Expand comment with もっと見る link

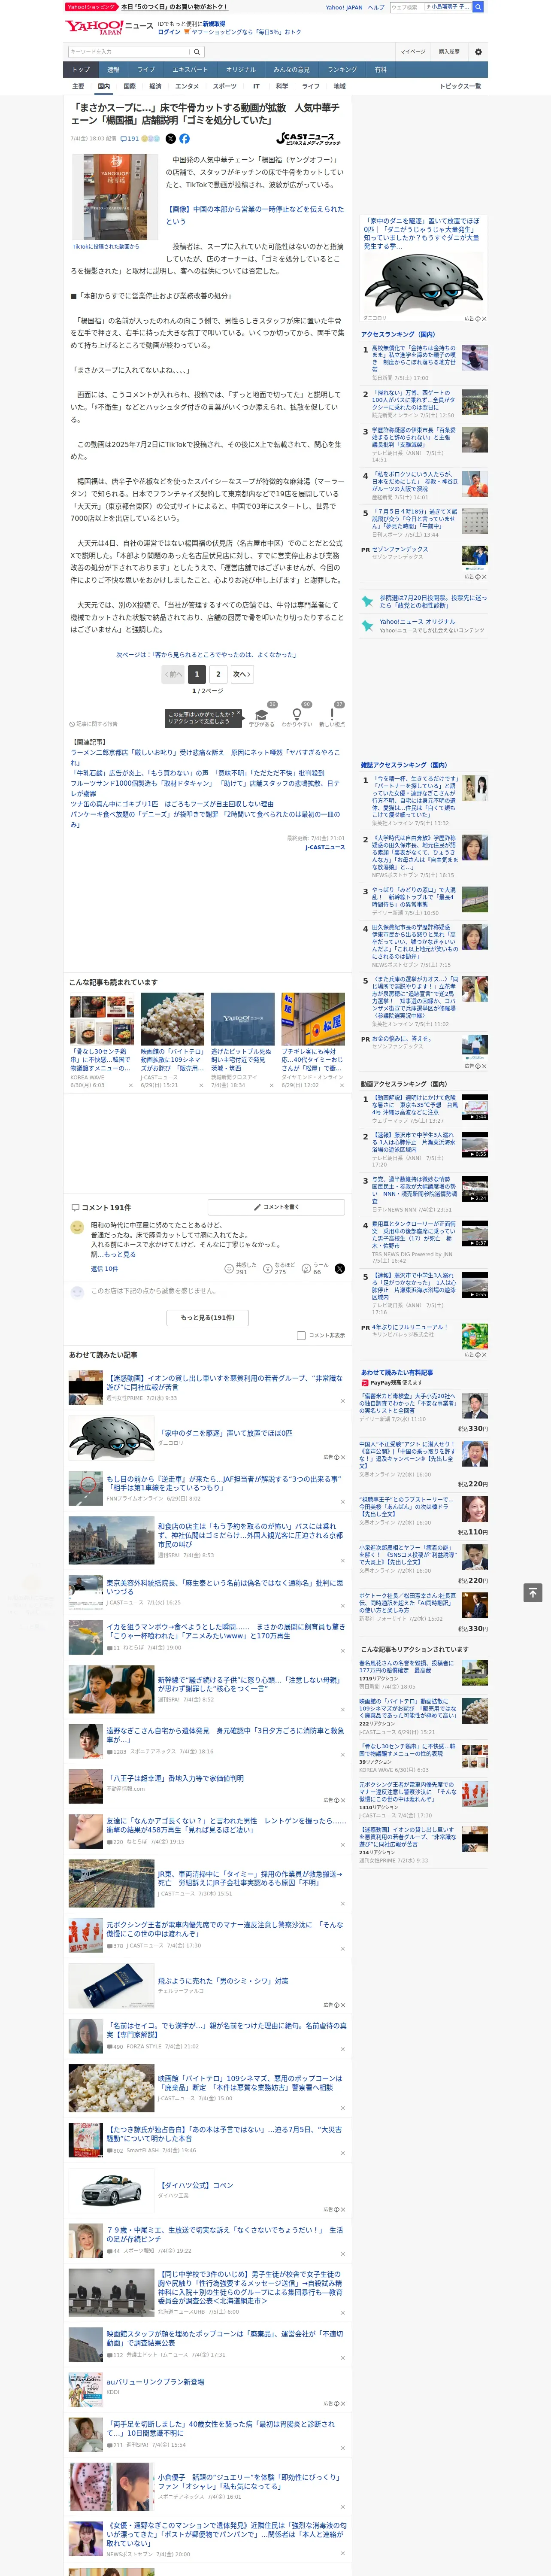pyautogui.click(x=120, y=1254)
